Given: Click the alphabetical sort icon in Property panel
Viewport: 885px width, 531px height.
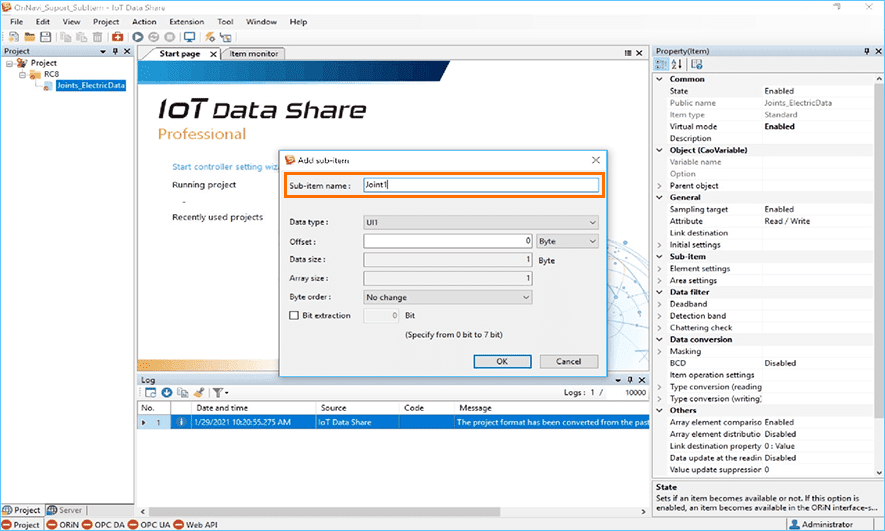Looking at the screenshot, I should pos(677,64).
